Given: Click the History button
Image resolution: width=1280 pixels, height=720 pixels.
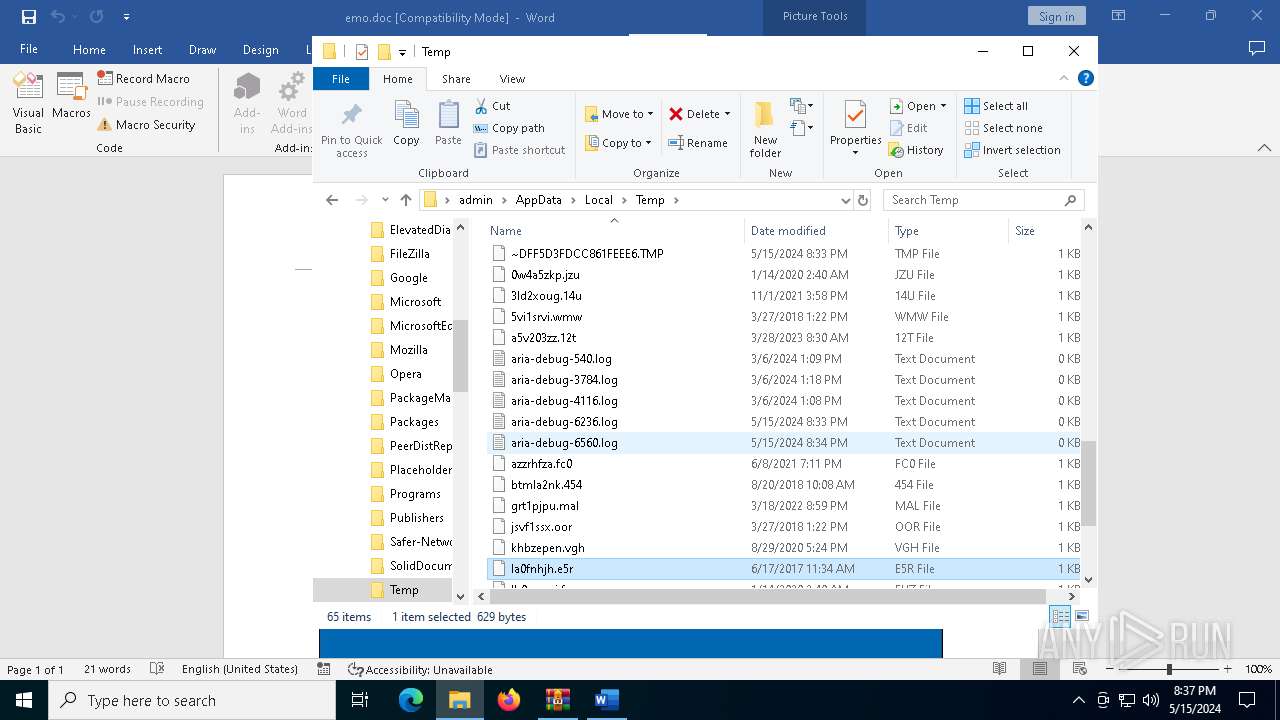Looking at the screenshot, I should tap(916, 150).
